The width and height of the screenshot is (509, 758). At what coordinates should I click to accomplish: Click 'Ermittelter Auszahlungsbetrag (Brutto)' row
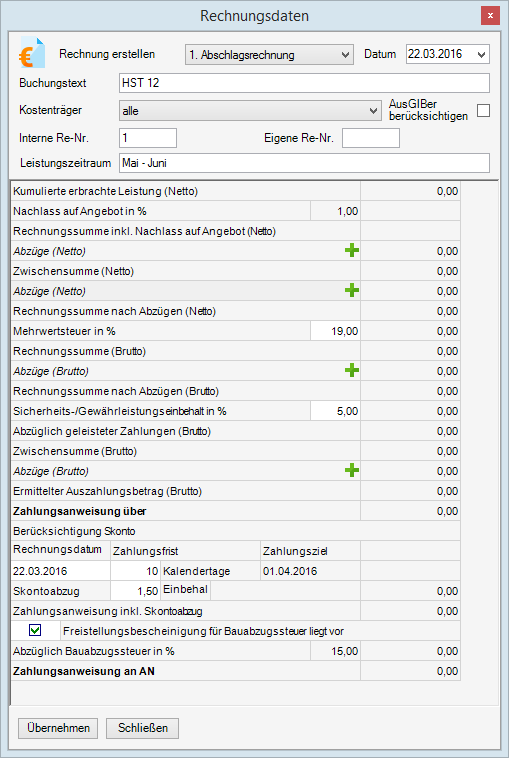pyautogui.click(x=235, y=491)
